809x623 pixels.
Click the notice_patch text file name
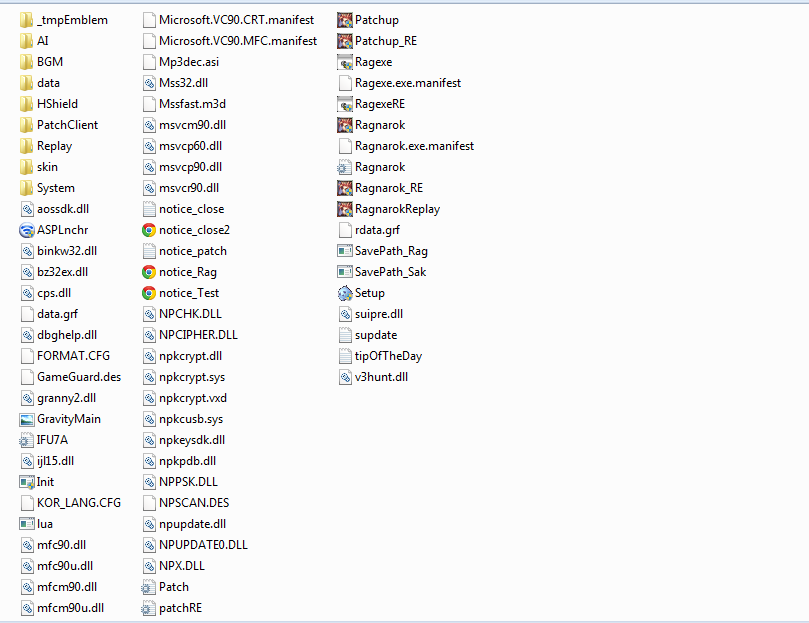pyautogui.click(x=193, y=251)
